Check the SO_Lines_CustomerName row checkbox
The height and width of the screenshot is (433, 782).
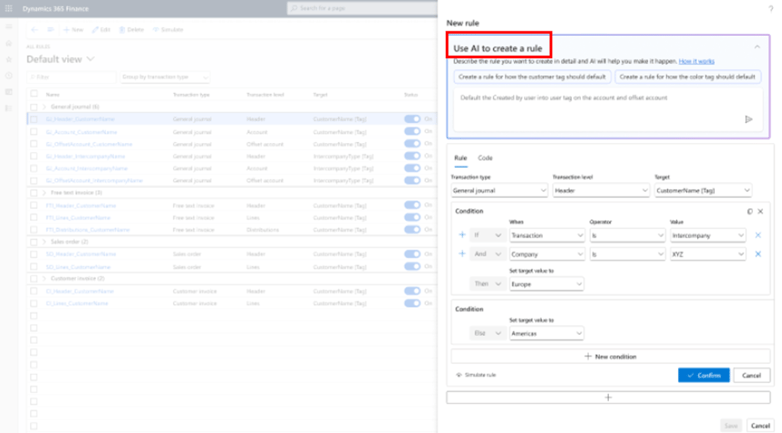click(34, 267)
